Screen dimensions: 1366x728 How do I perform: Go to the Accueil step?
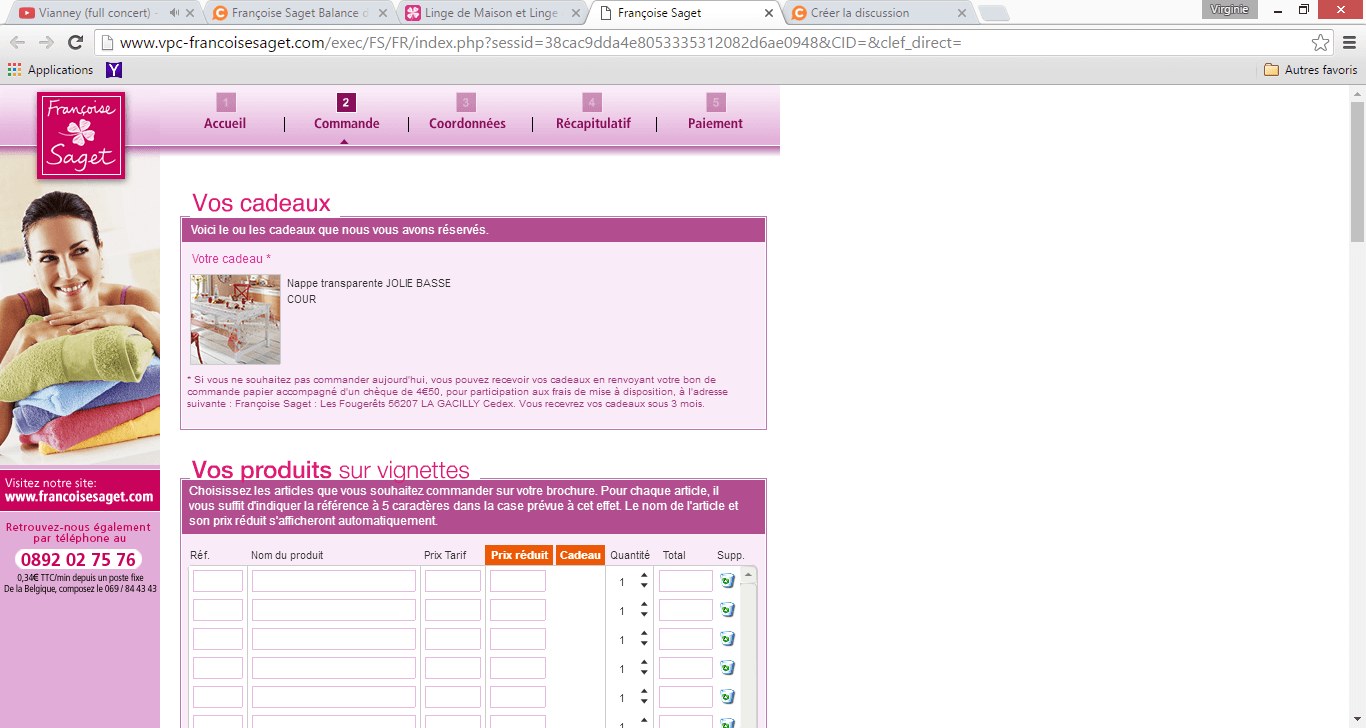[x=225, y=123]
